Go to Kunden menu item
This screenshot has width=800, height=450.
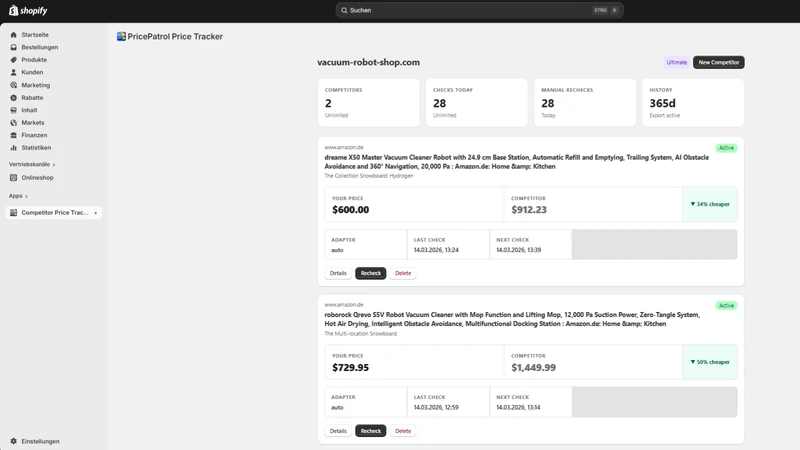32,72
